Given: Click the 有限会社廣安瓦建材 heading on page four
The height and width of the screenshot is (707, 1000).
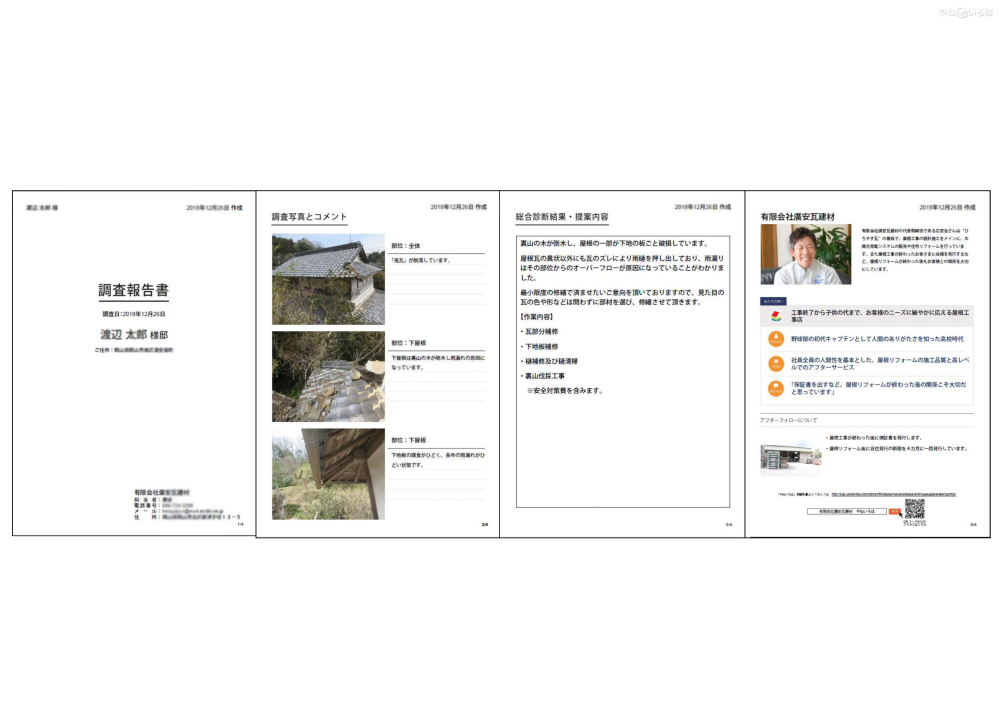Looking at the screenshot, I should point(797,217).
